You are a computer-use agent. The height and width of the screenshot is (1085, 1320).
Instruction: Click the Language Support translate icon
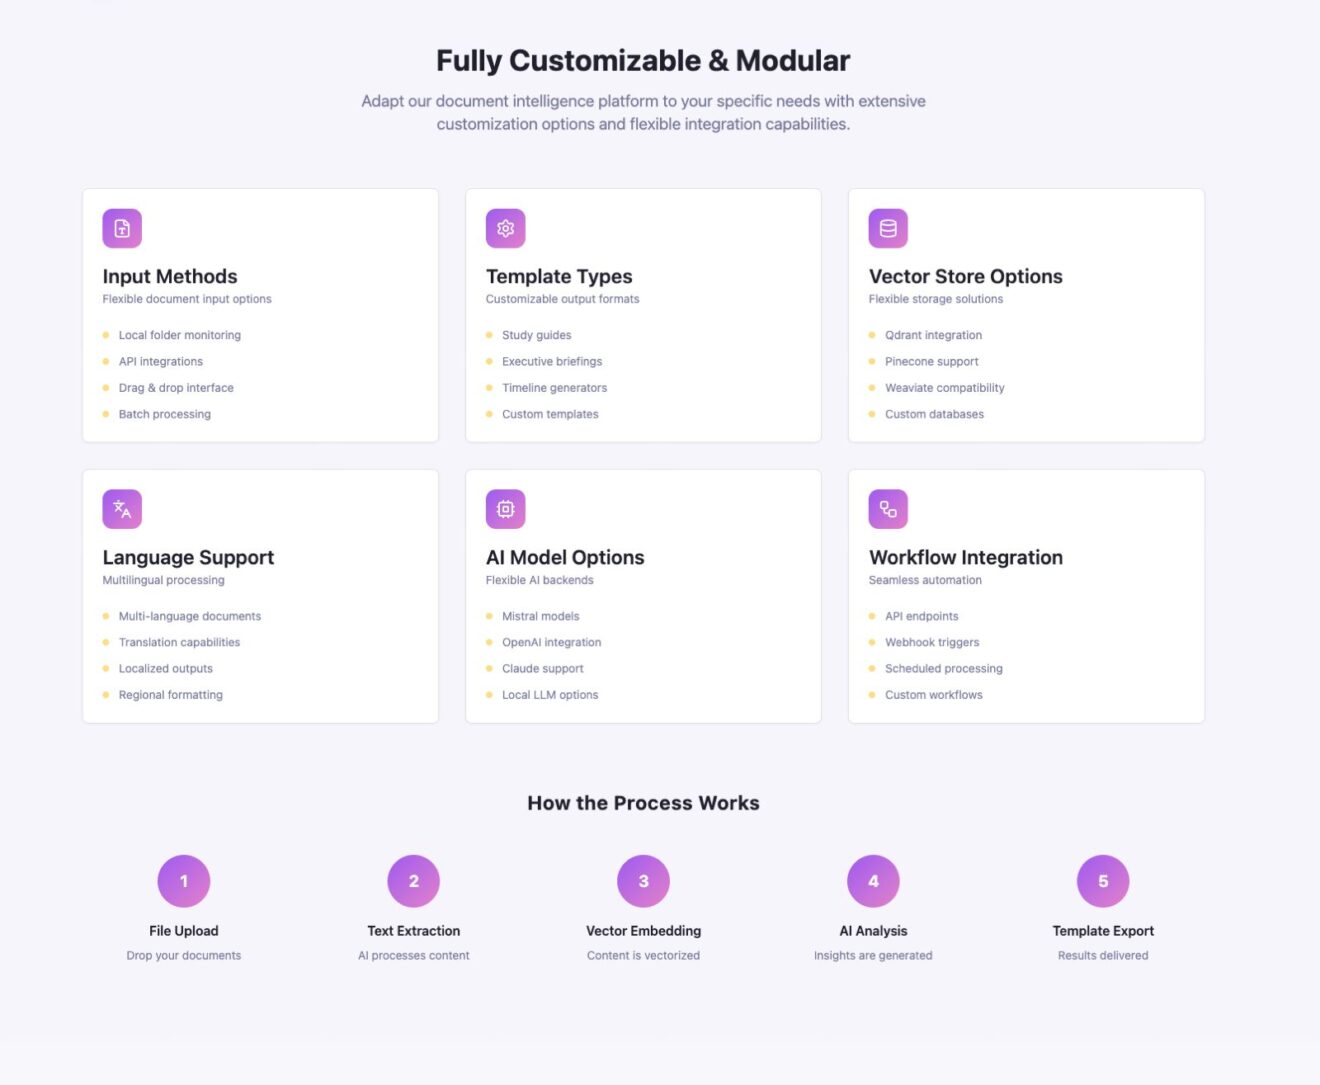122,509
